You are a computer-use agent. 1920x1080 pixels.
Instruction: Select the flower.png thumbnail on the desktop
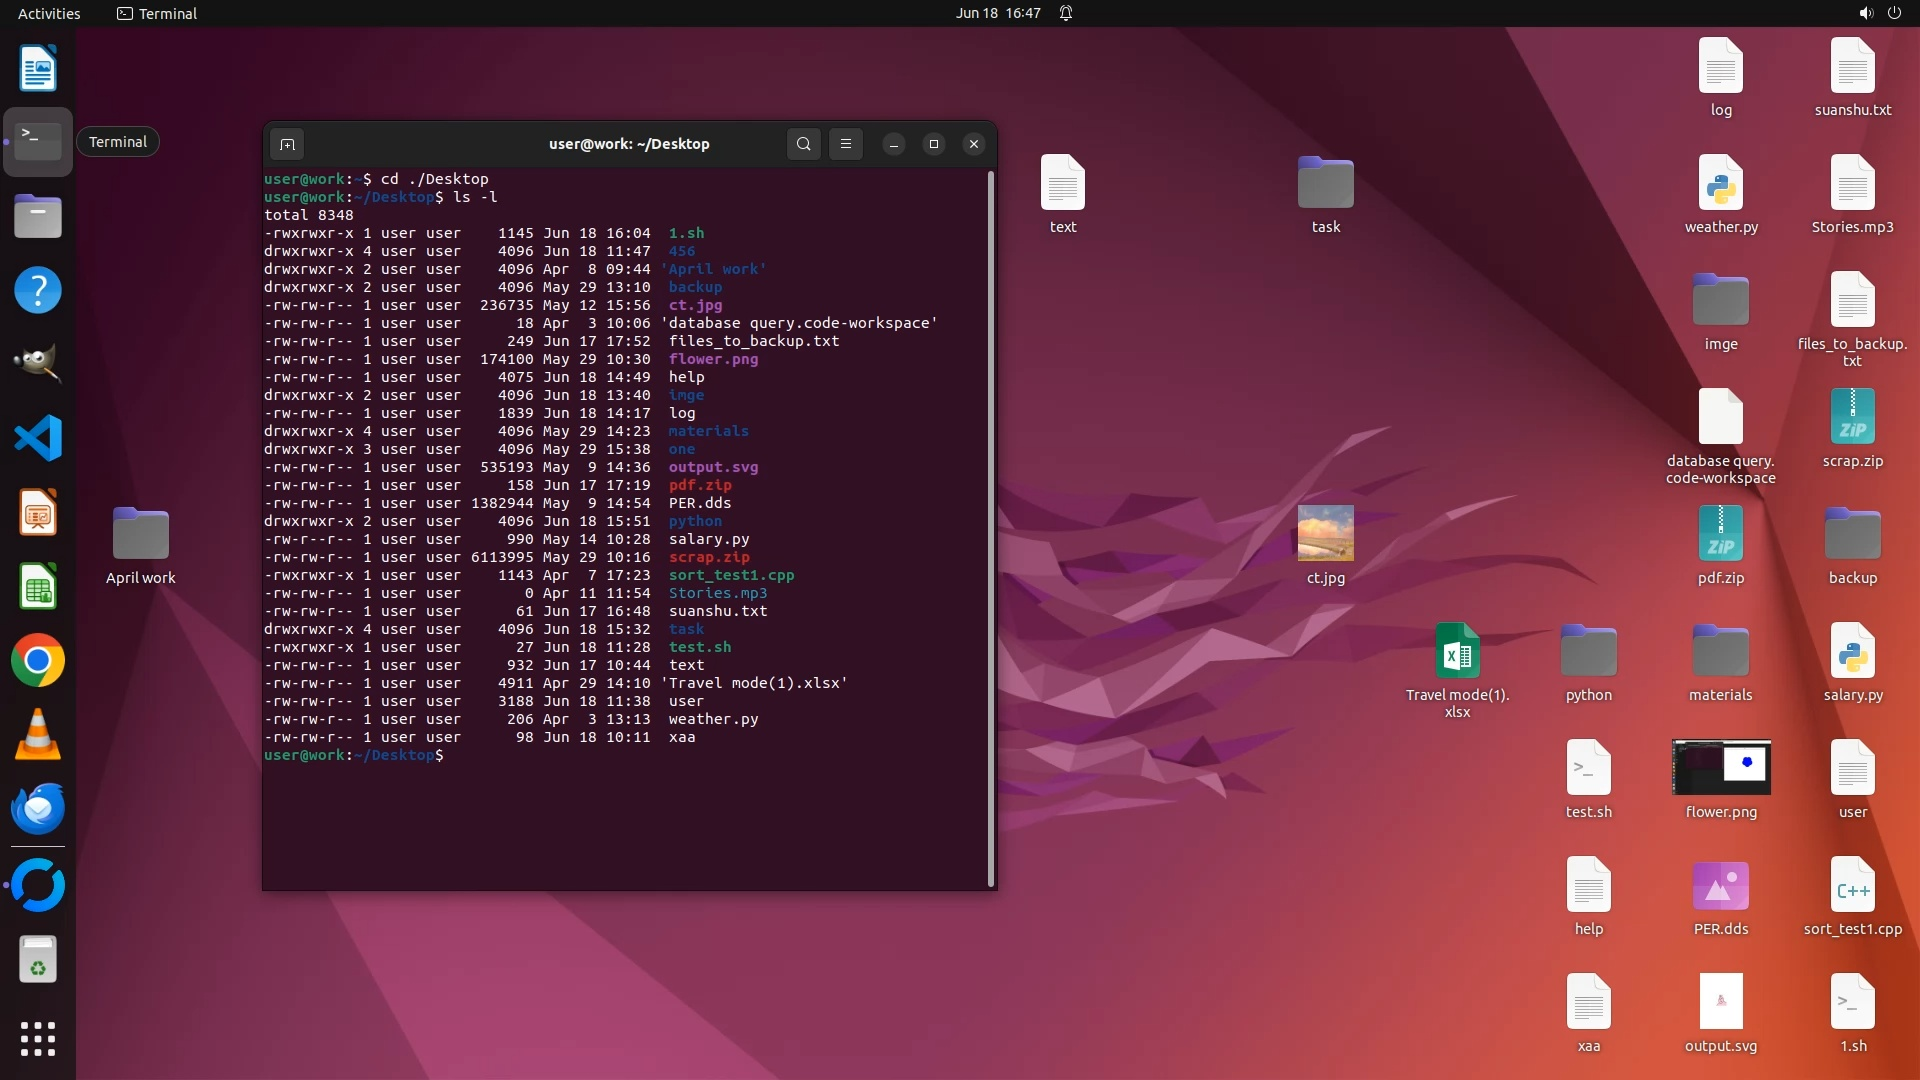pos(1720,768)
